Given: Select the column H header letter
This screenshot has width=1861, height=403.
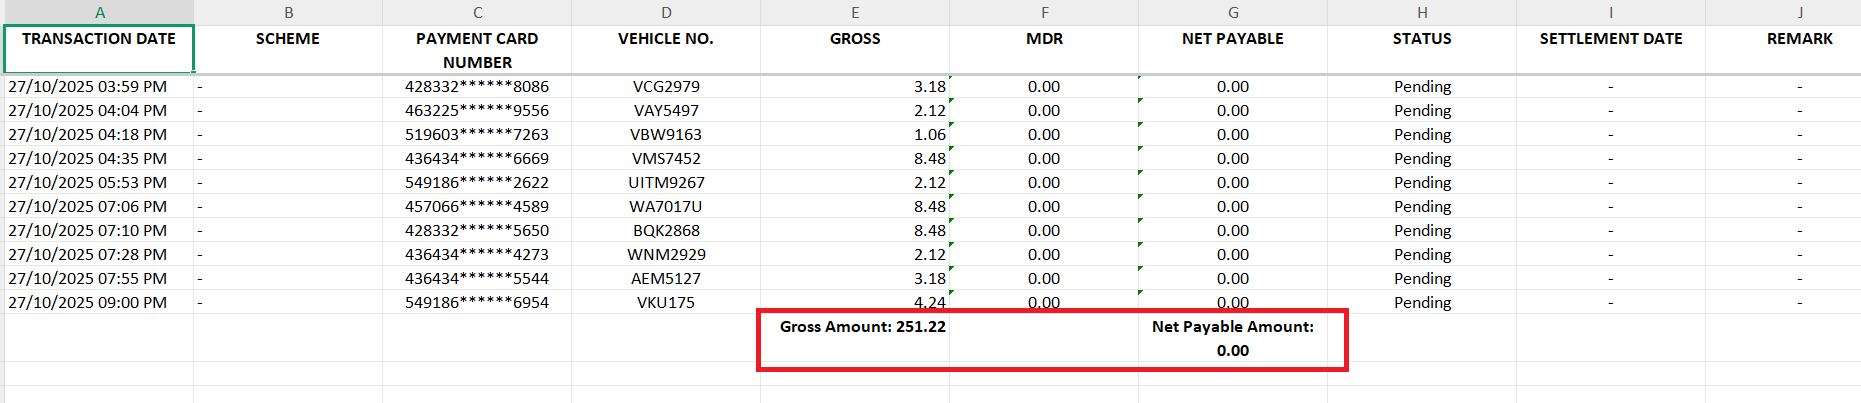Looking at the screenshot, I should 1422,12.
